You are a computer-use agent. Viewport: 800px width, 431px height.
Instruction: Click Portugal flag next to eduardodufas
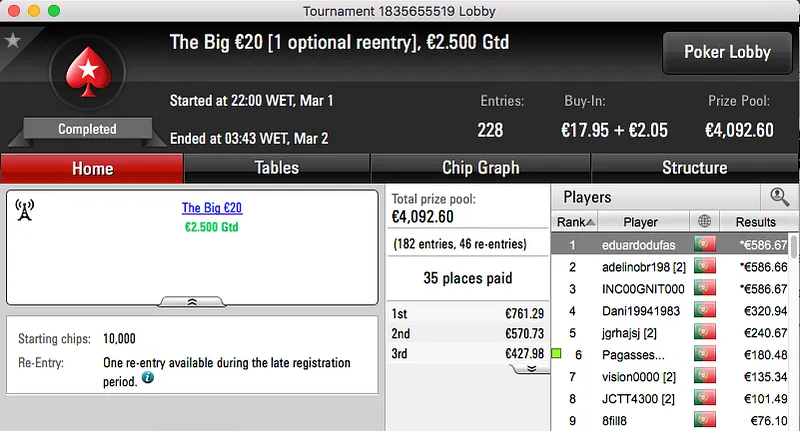click(x=705, y=244)
